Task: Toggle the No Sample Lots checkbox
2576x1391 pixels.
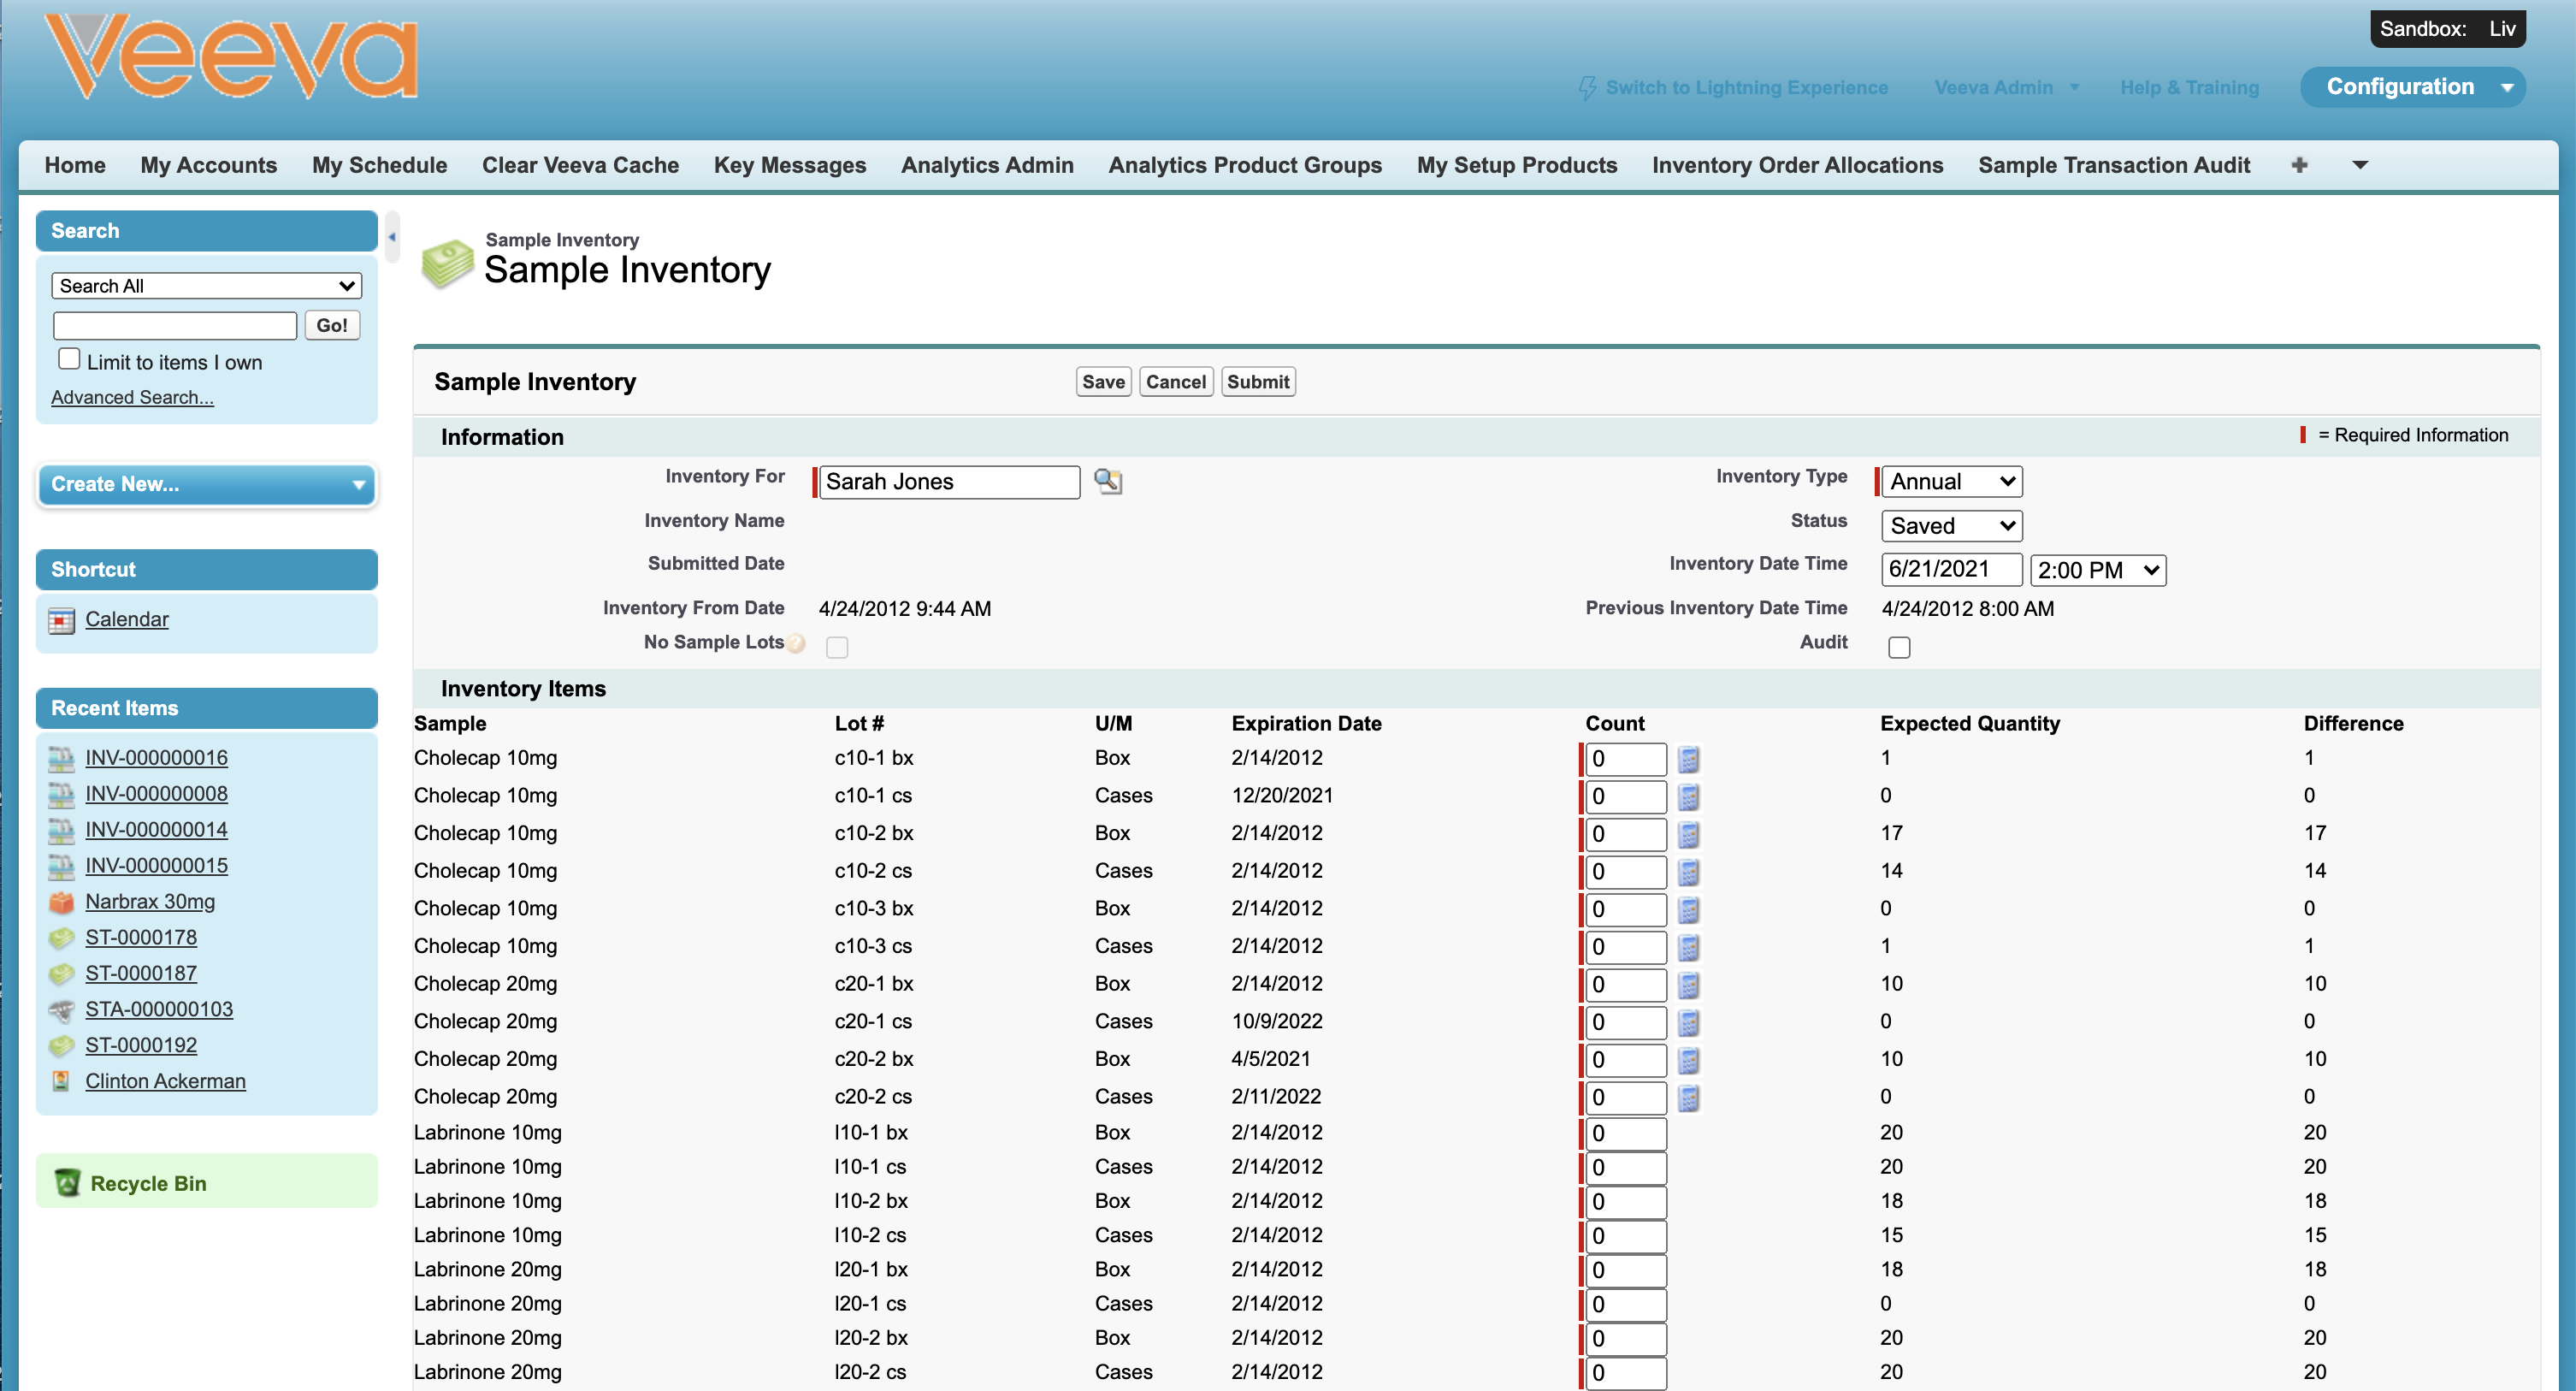Action: [x=837, y=647]
